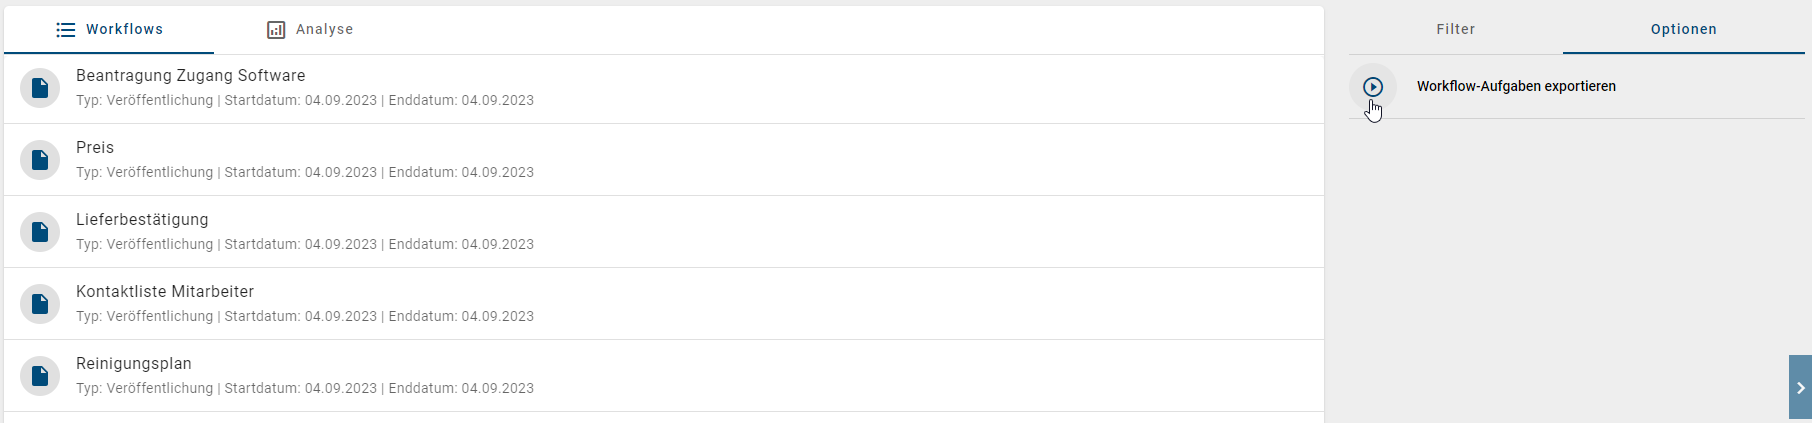Click document icon next to Kontaktliste Mitarbeiter

40,304
